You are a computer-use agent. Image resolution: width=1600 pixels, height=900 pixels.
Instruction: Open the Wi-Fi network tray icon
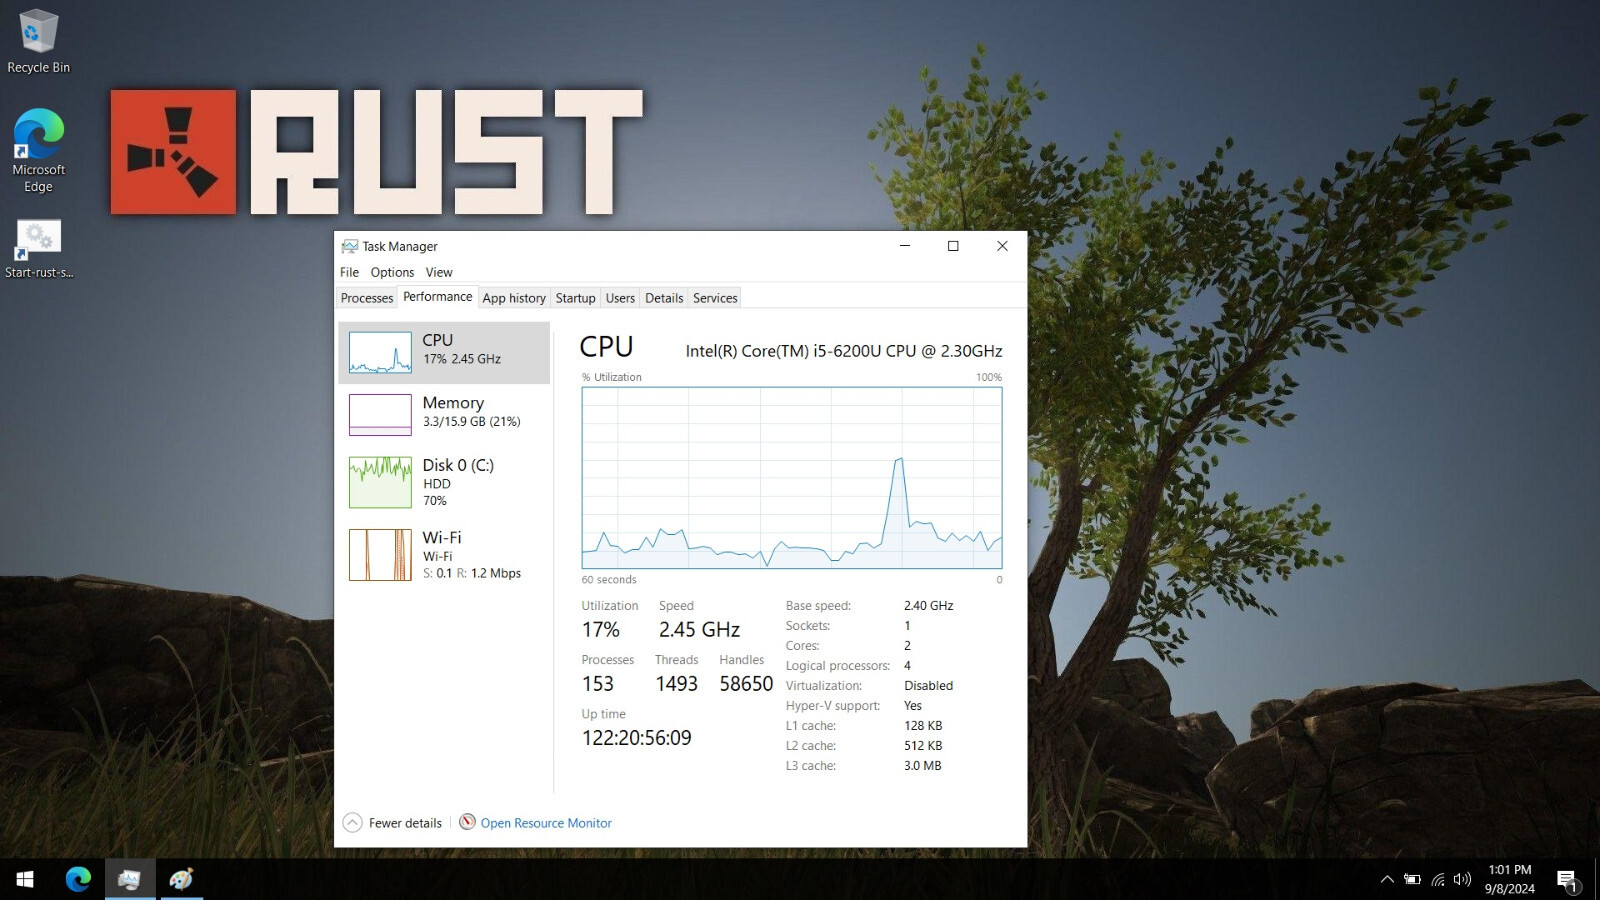(x=1438, y=880)
